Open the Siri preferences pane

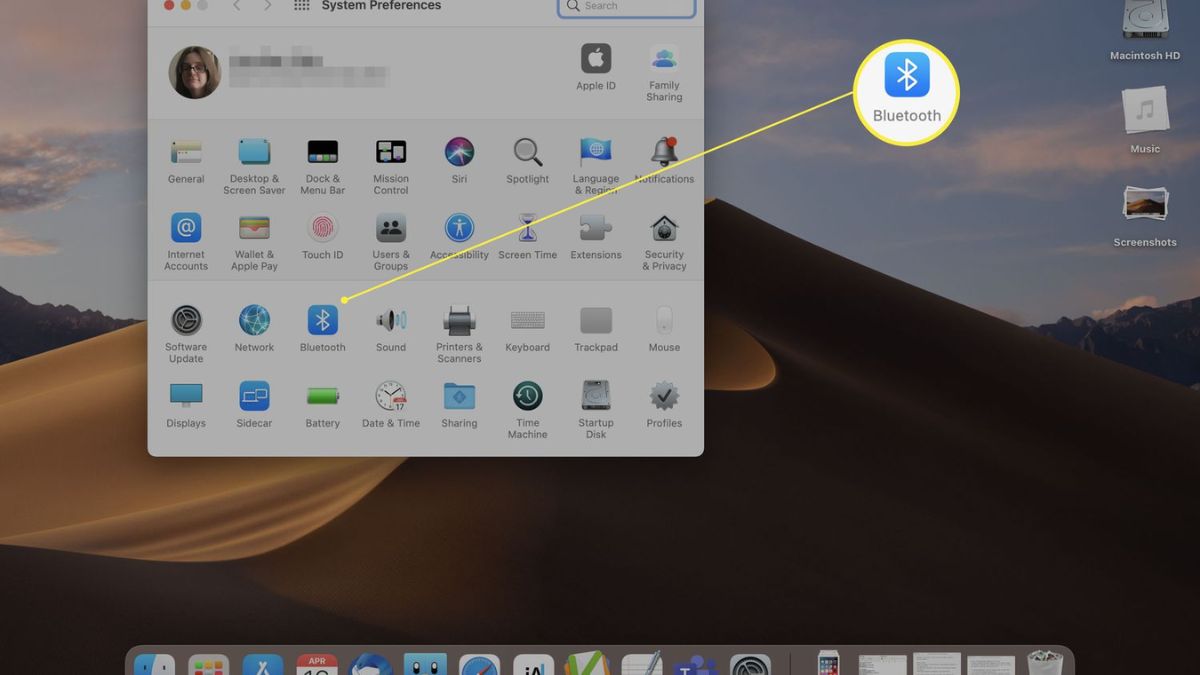point(459,152)
